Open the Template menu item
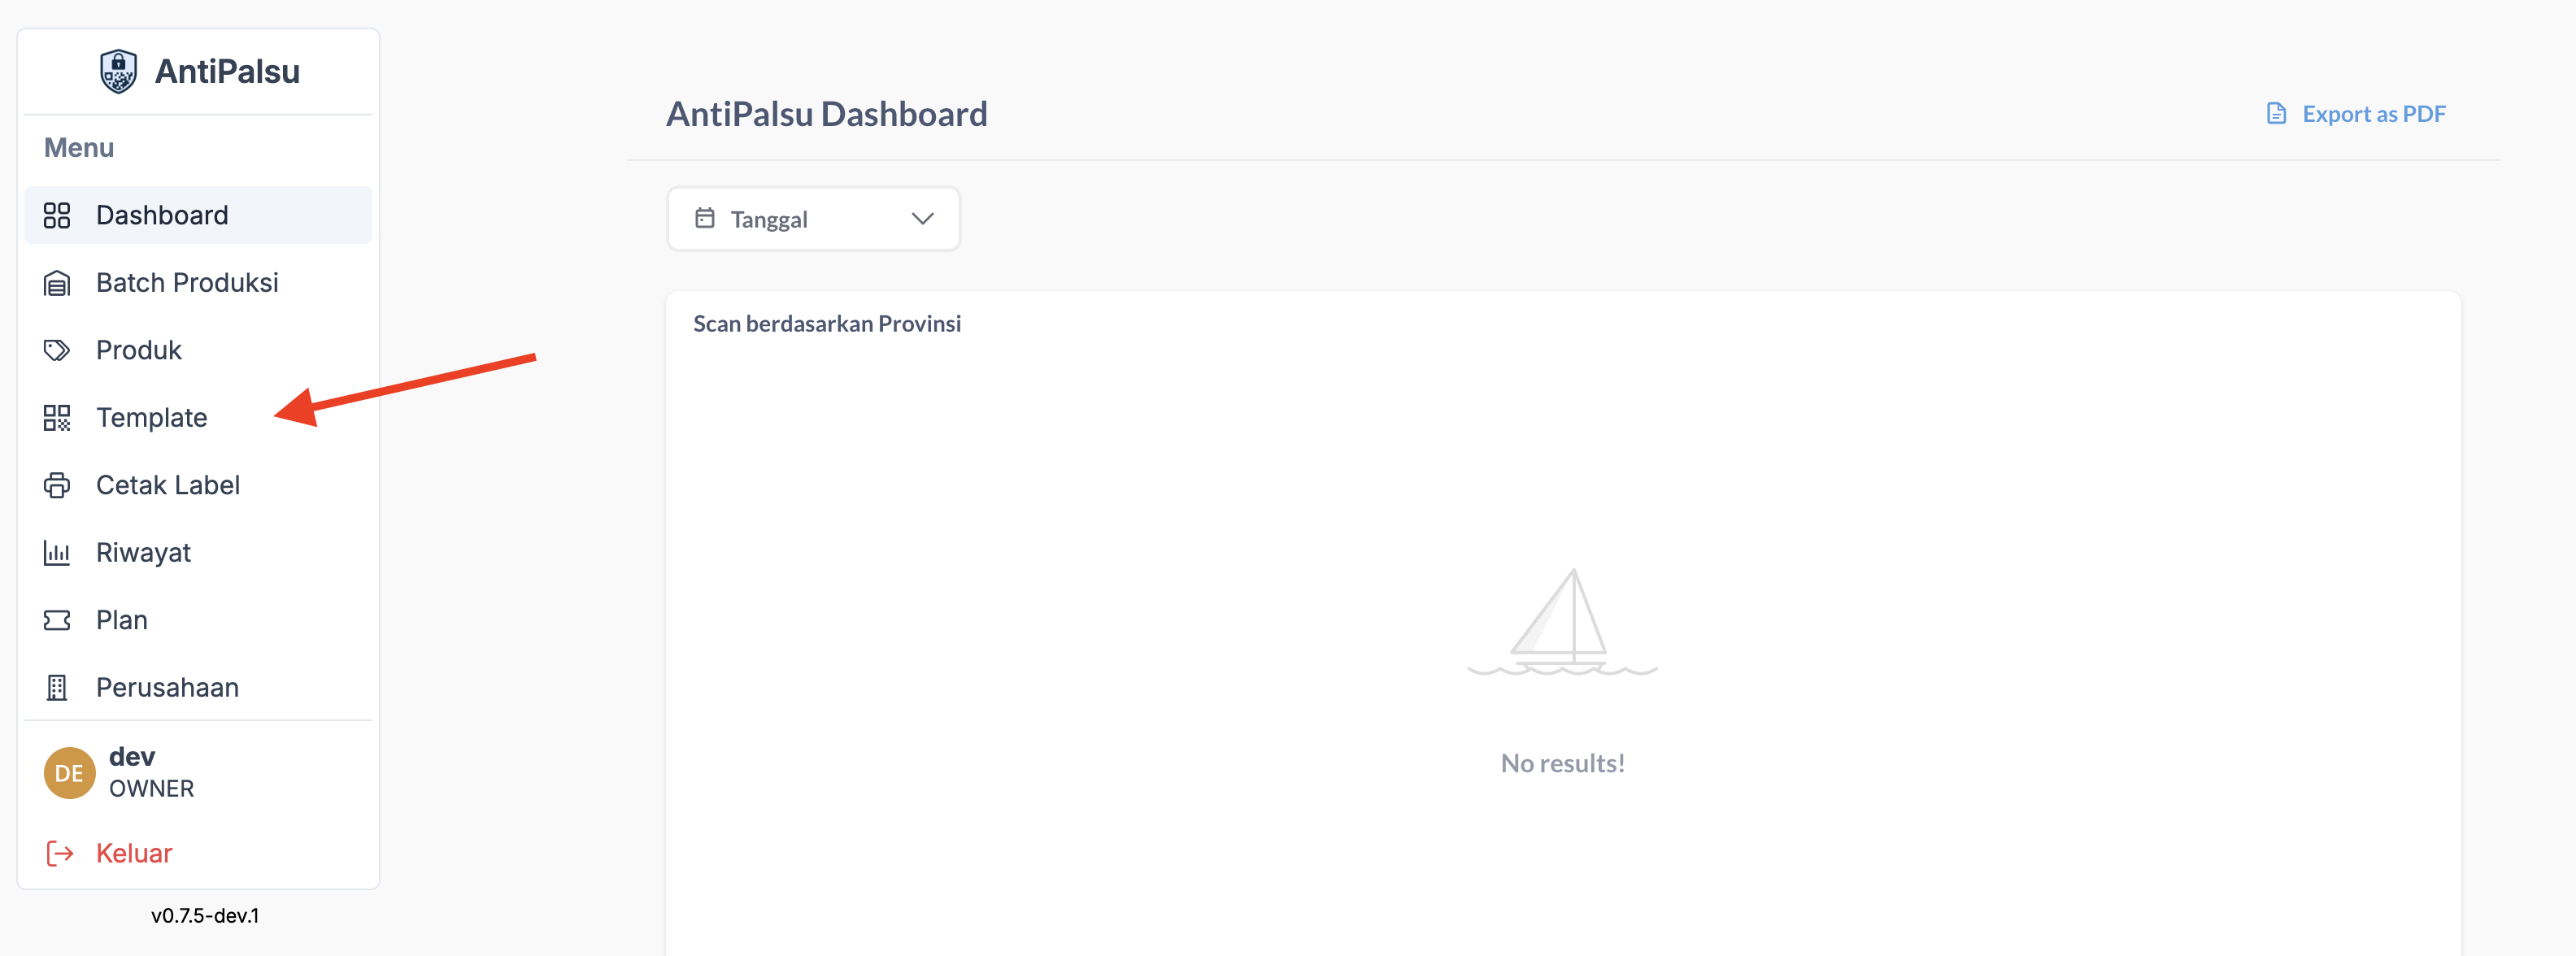The width and height of the screenshot is (2576, 956). 152,418
